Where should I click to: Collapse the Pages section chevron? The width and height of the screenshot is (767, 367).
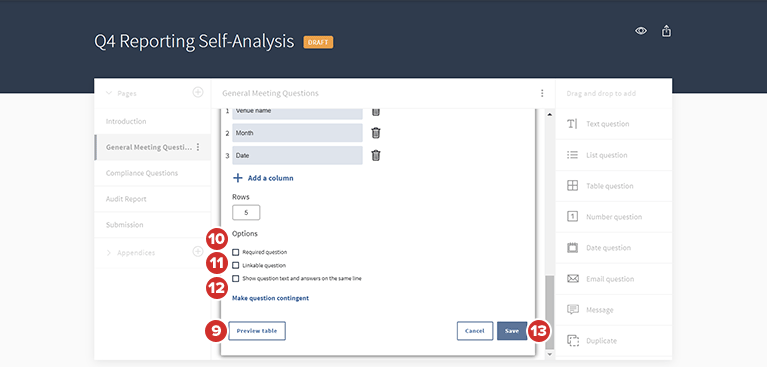tap(109, 92)
